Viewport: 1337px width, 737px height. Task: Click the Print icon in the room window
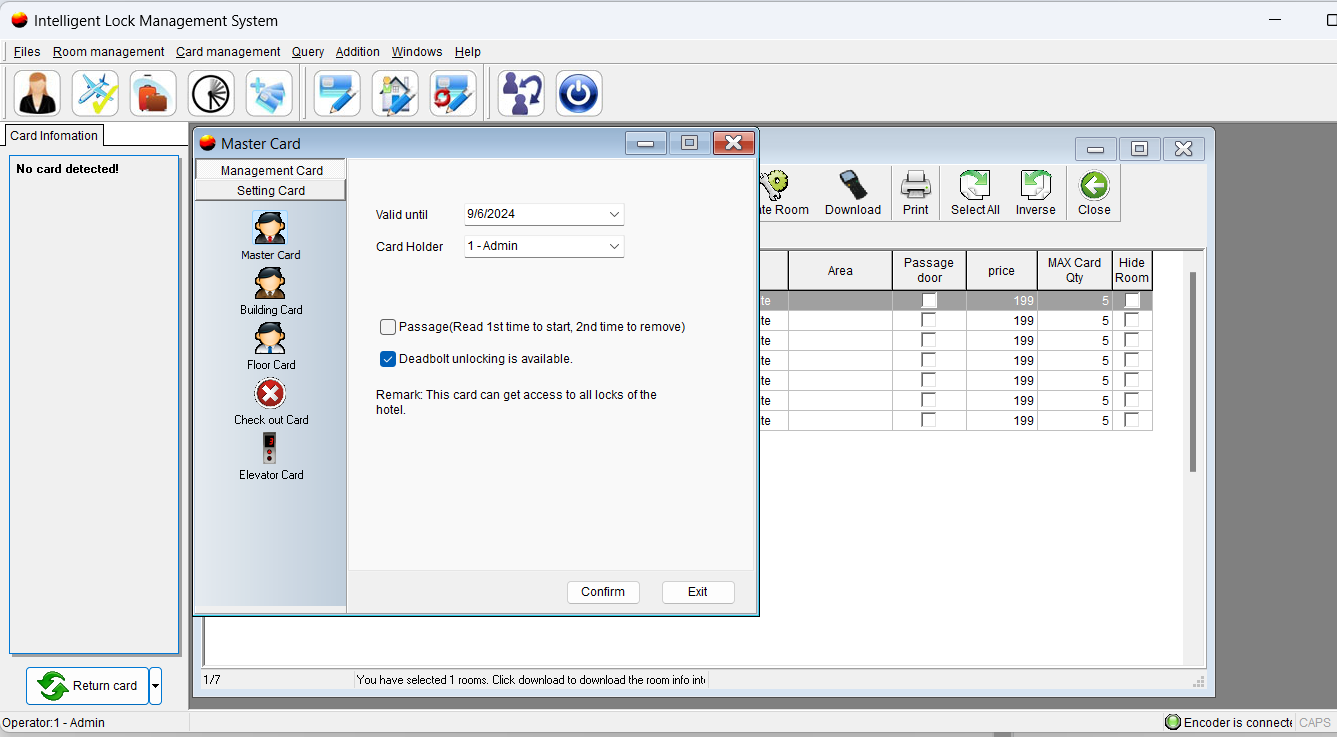pos(915,185)
